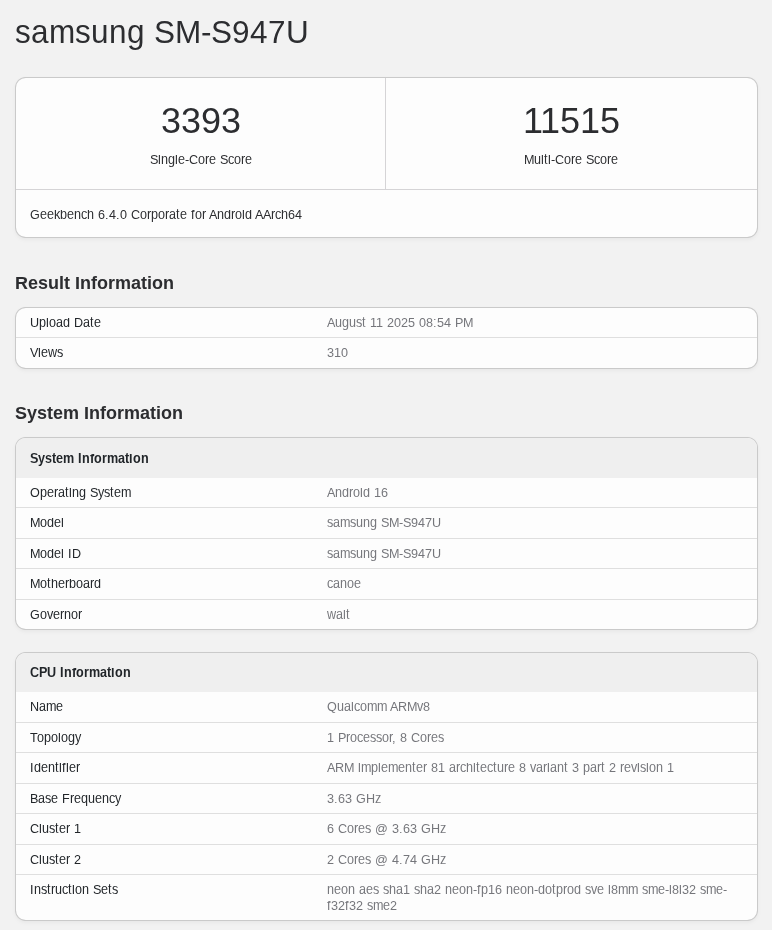Click the Model row label
772x930 pixels.
coord(47,523)
